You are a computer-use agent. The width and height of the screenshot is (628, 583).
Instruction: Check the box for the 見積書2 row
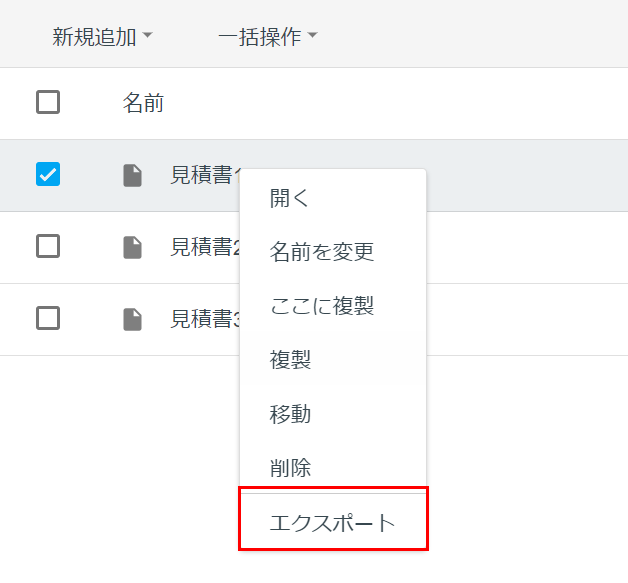(48, 246)
